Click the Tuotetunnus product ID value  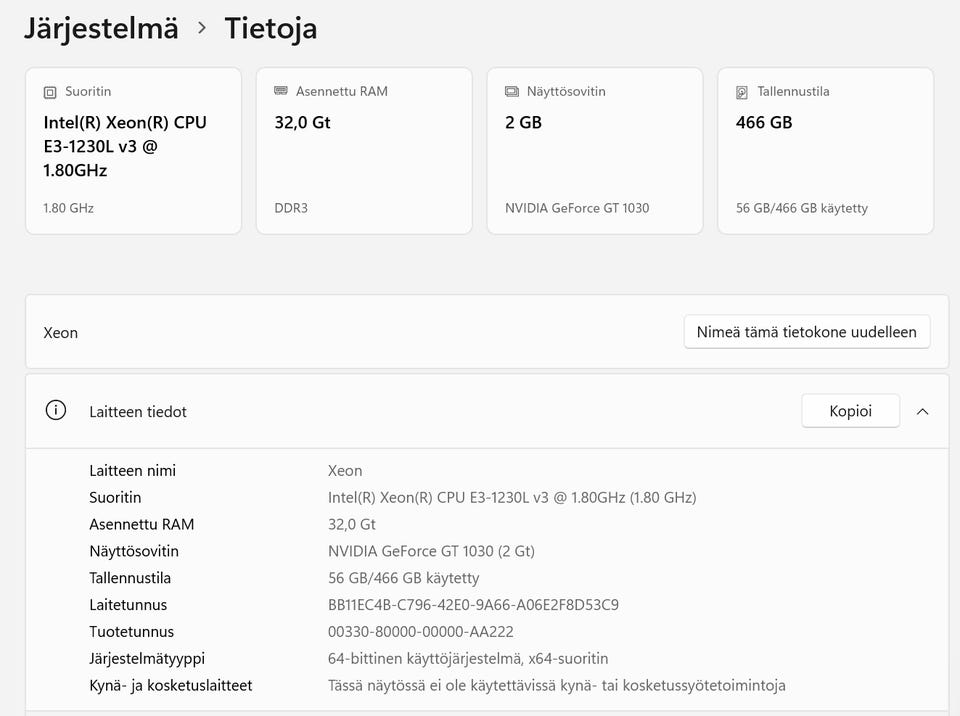tap(421, 631)
